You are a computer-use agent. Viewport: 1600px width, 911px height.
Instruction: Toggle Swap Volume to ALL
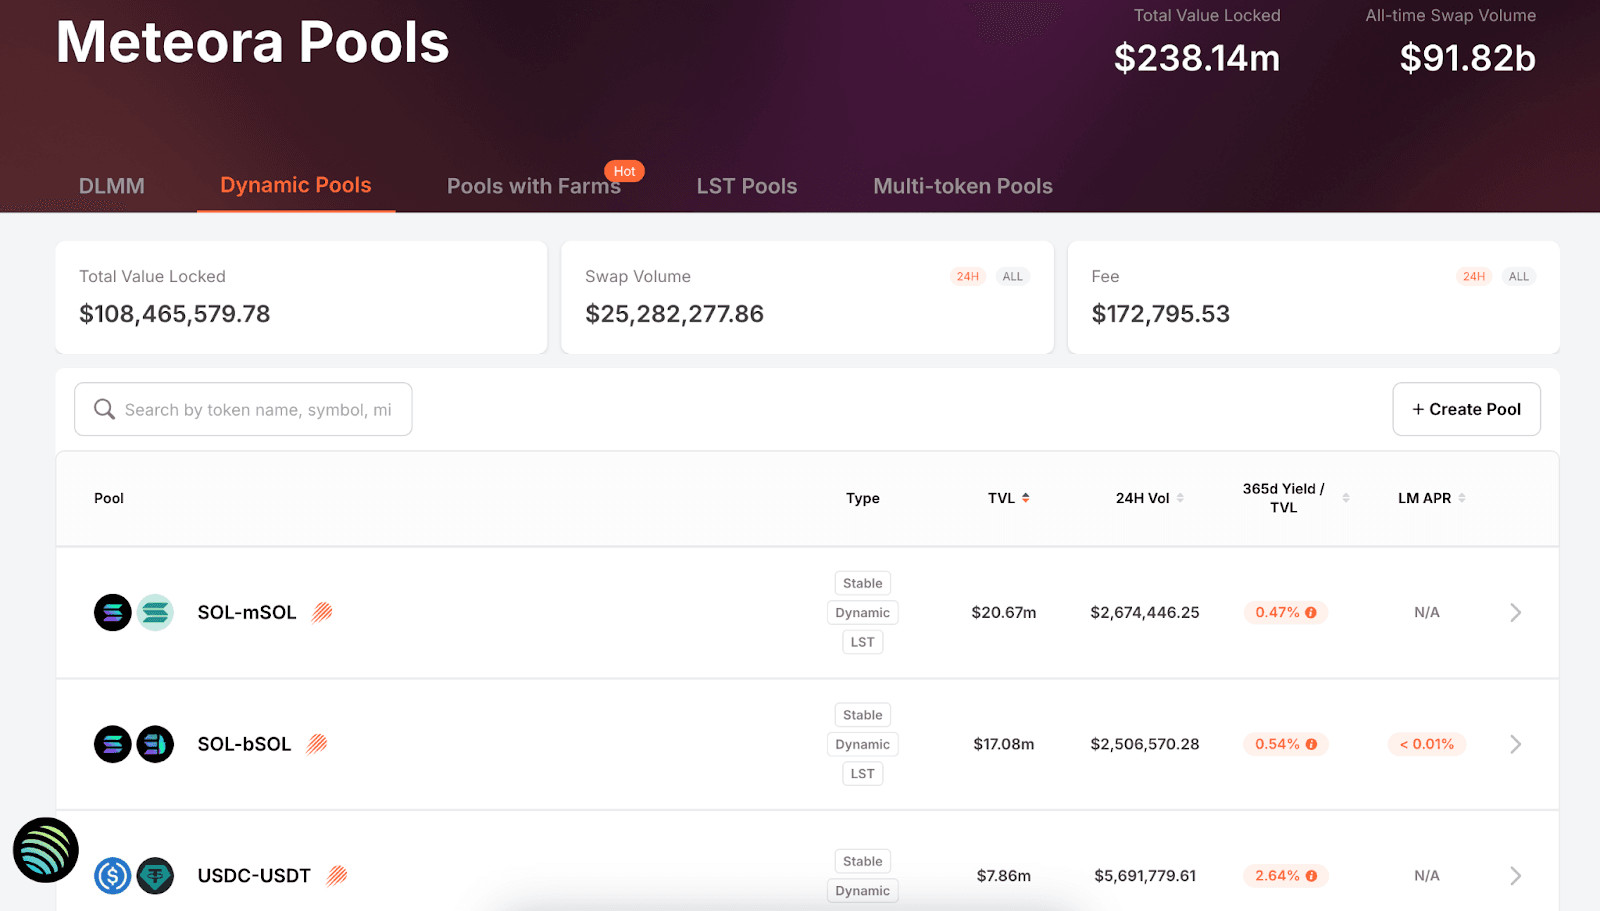[x=1013, y=276]
